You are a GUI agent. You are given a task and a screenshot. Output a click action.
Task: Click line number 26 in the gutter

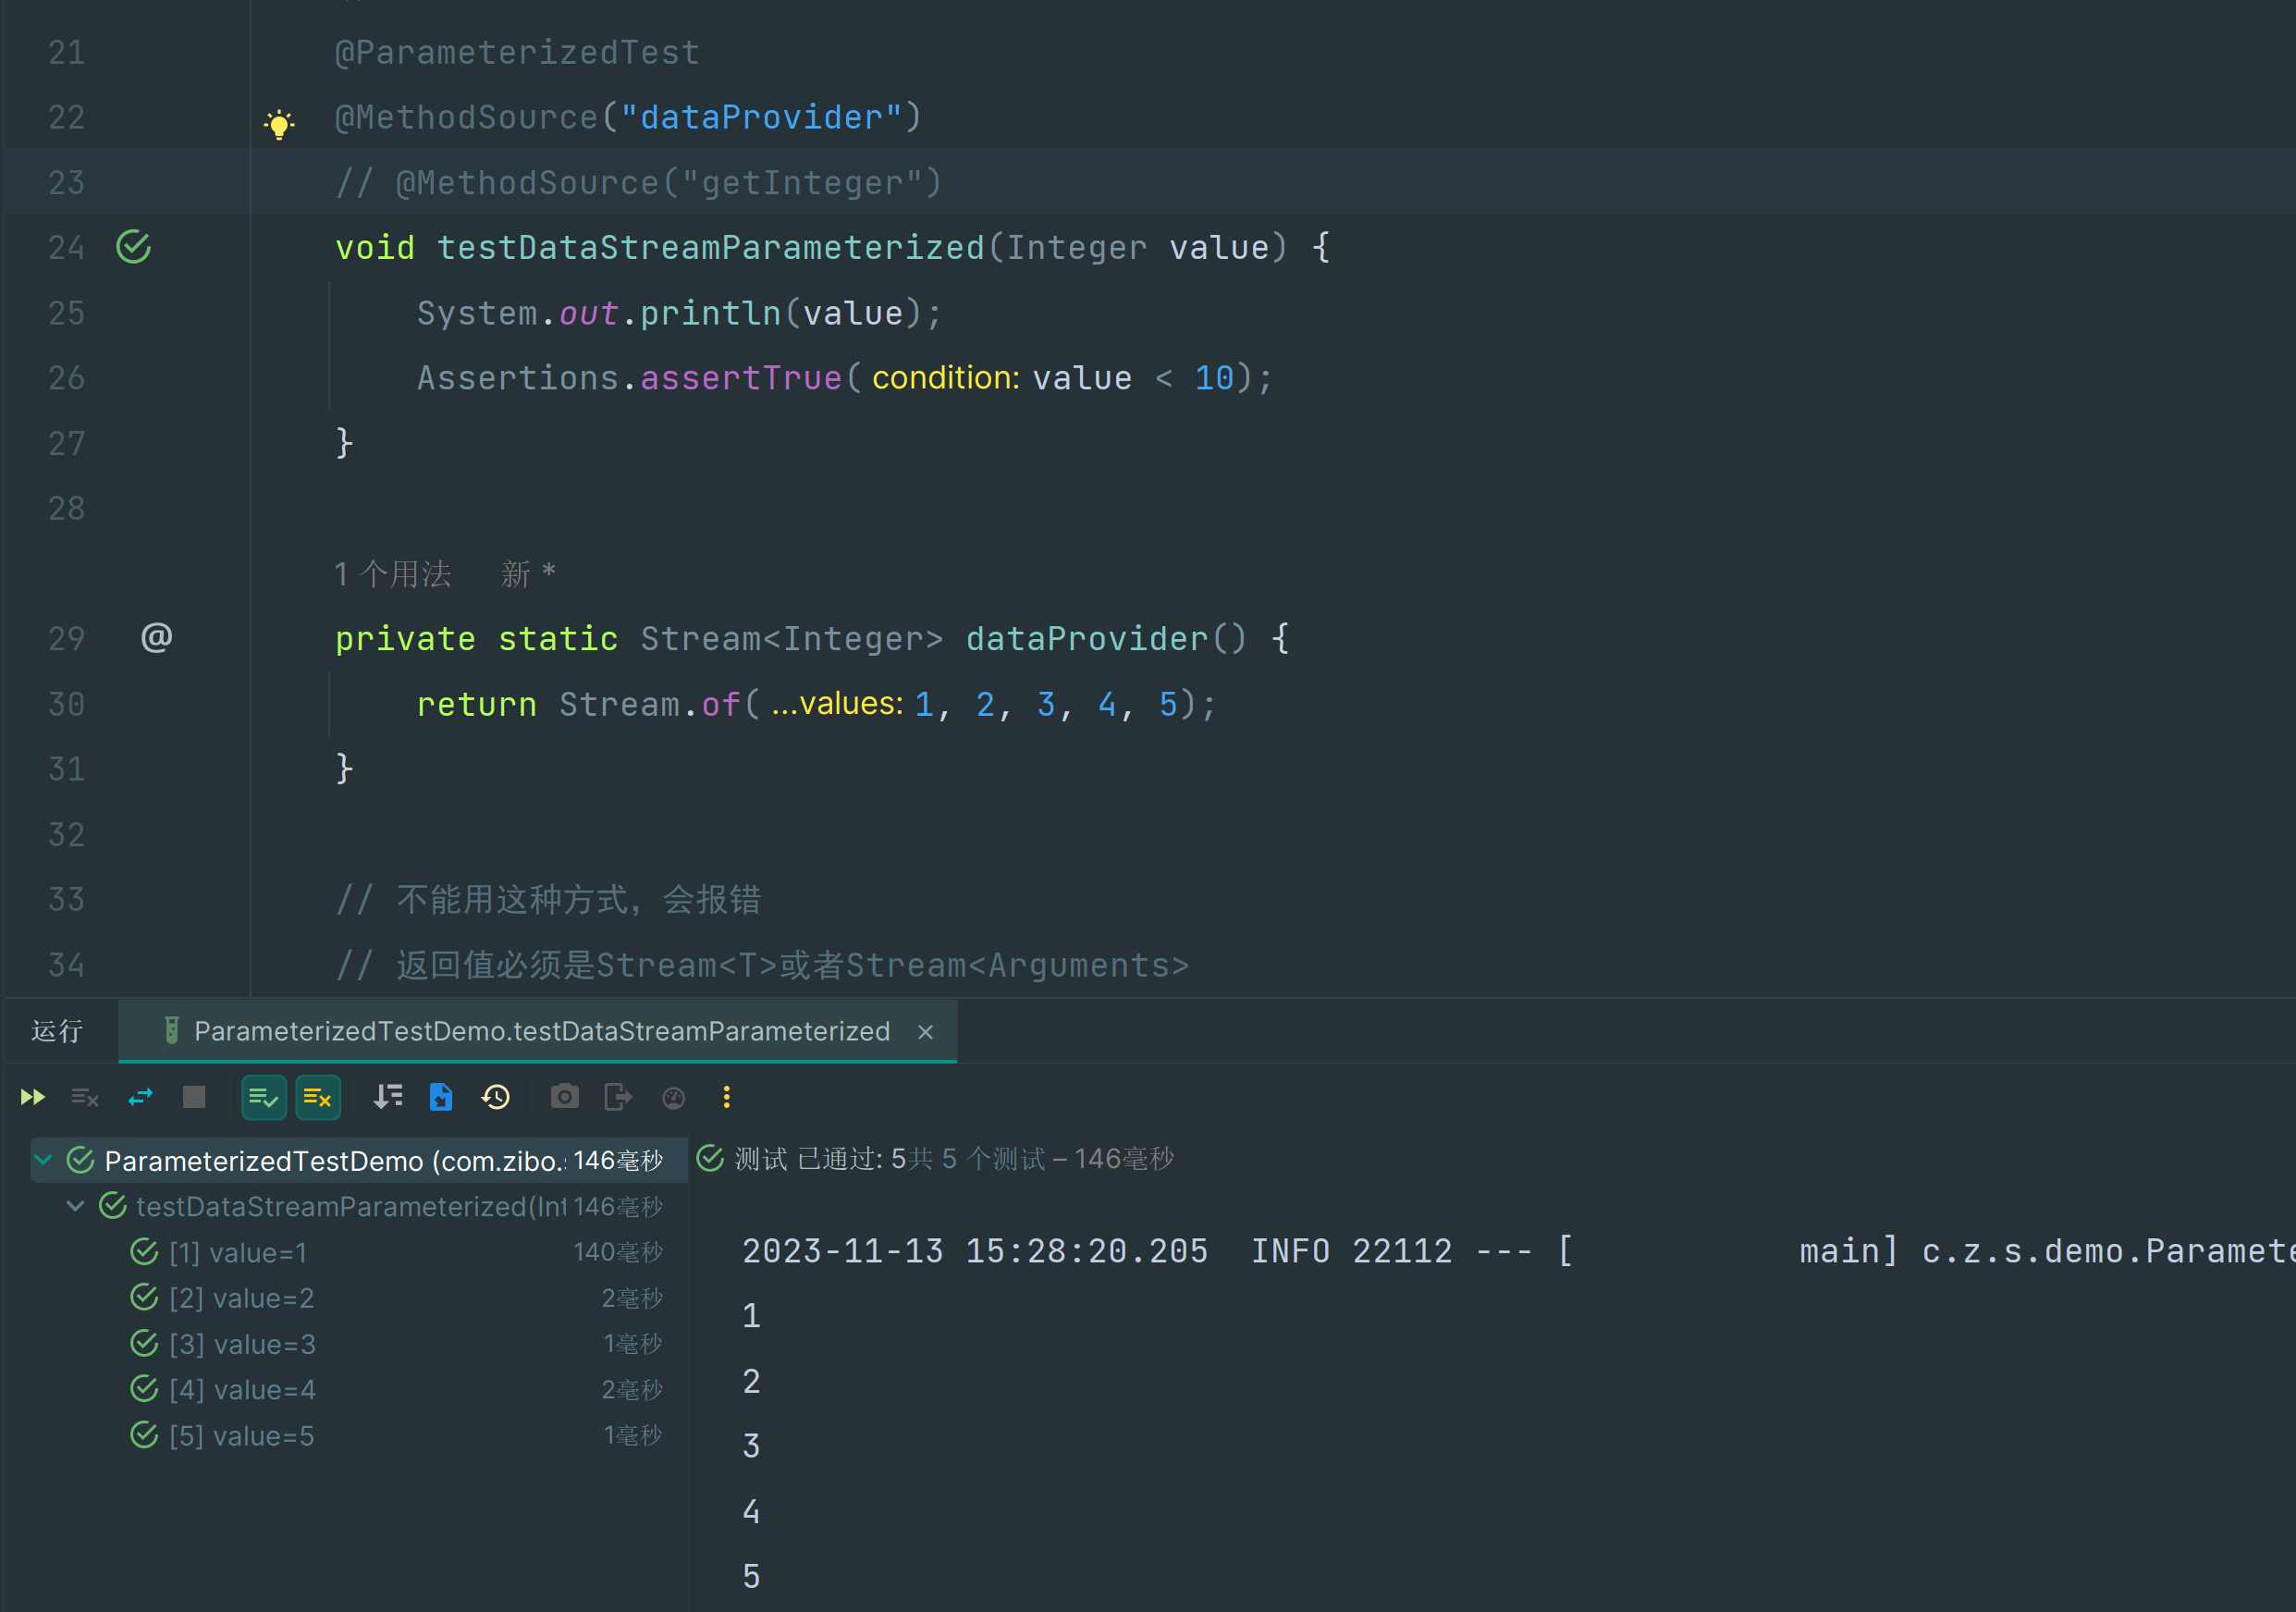(x=66, y=378)
